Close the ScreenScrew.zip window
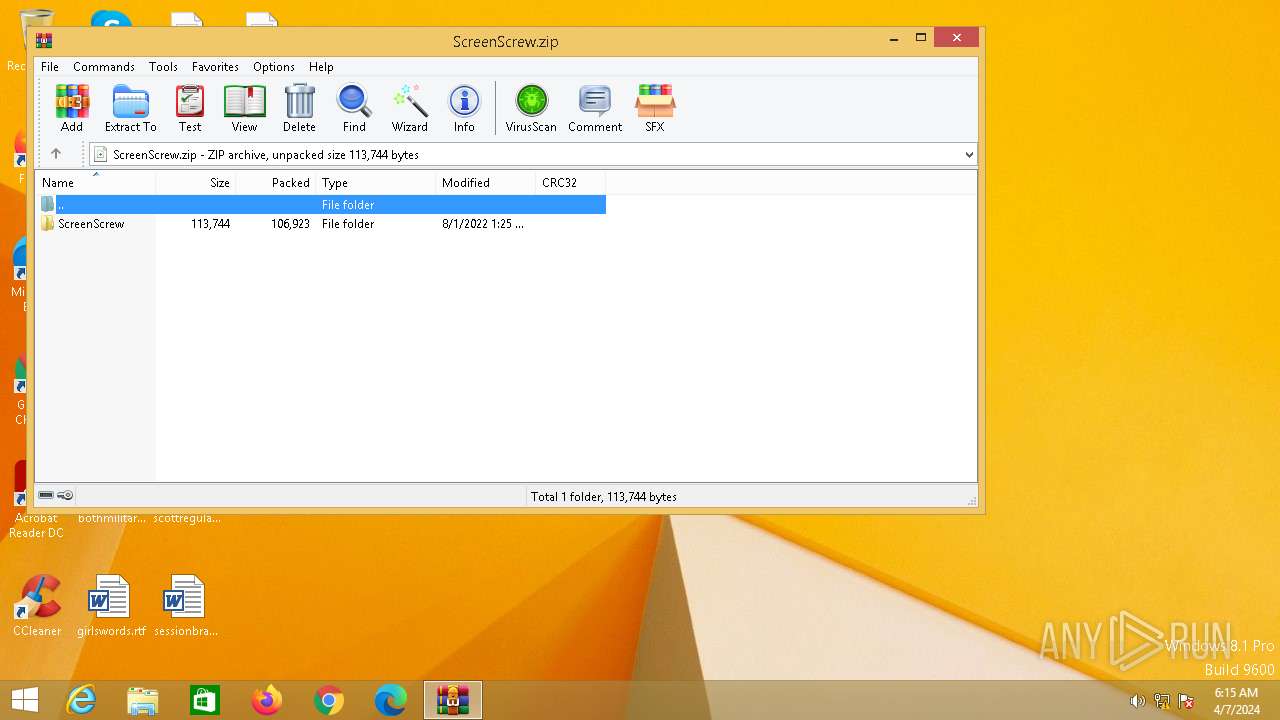 (x=957, y=38)
